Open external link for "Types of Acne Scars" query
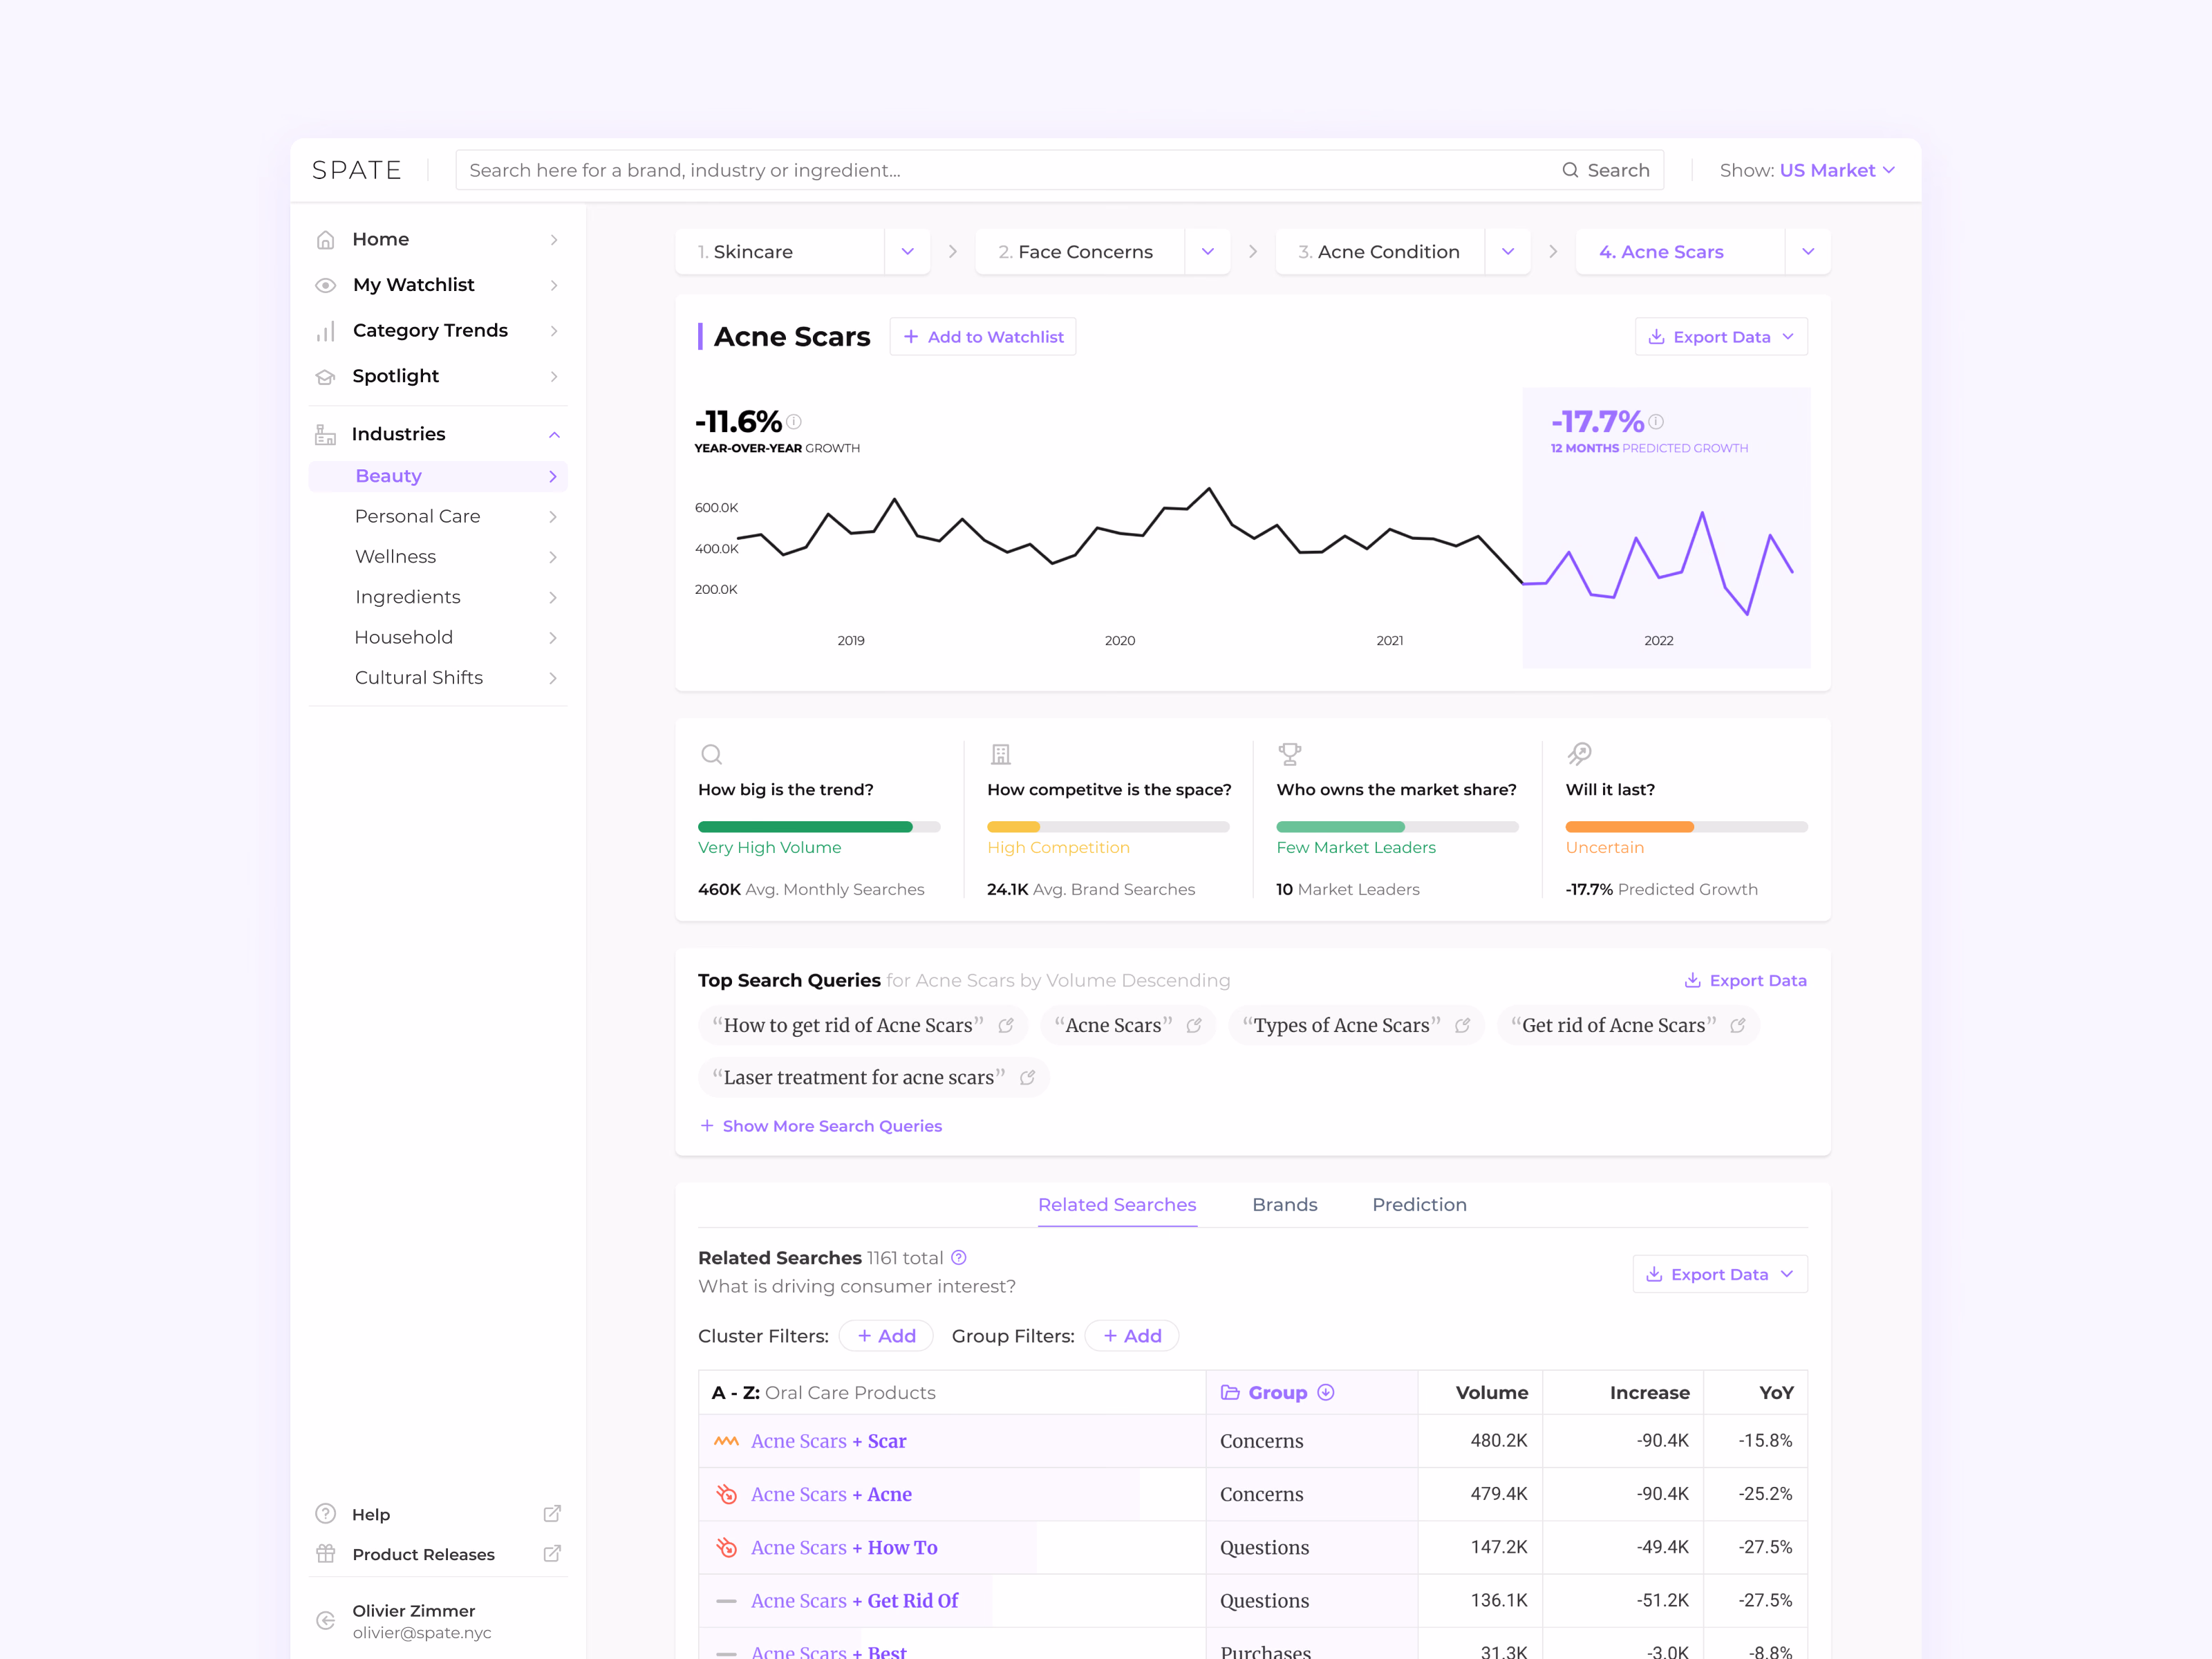 pyautogui.click(x=1462, y=1025)
